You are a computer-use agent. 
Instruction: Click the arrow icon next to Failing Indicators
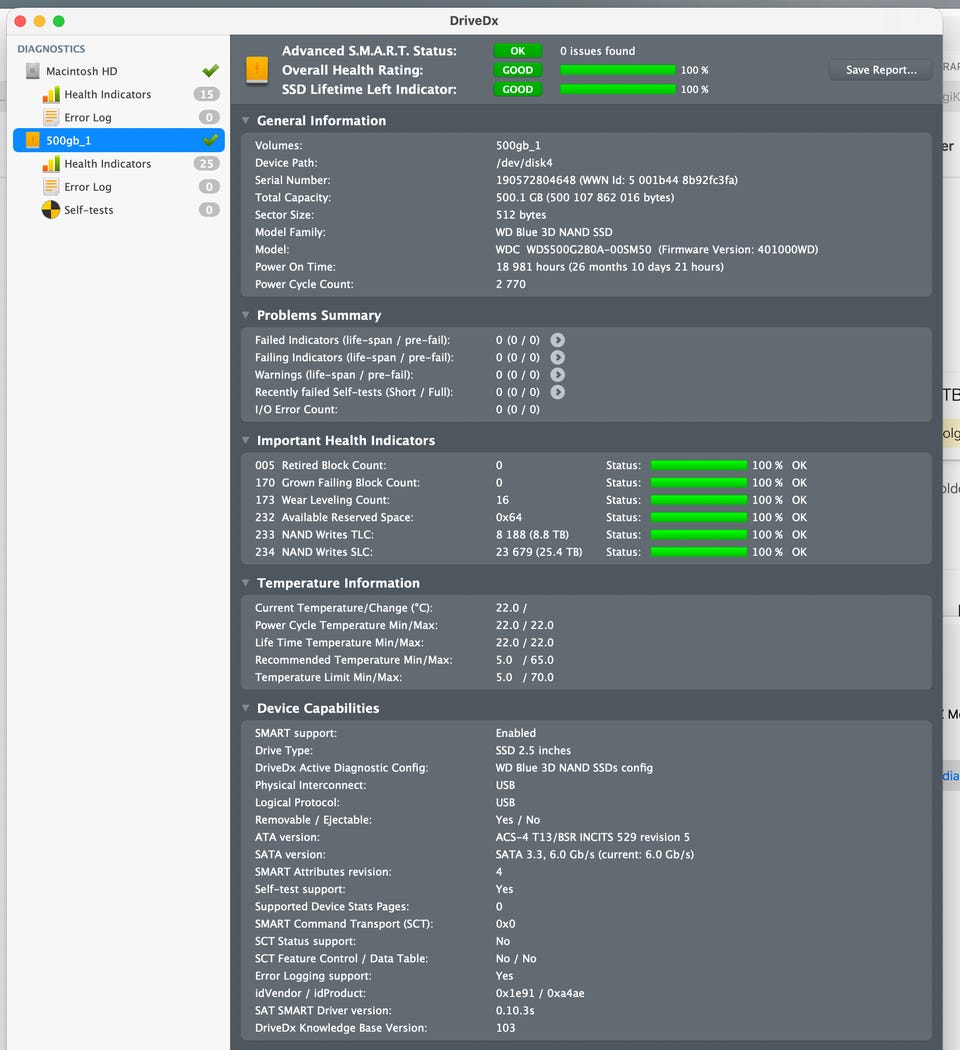(557, 358)
